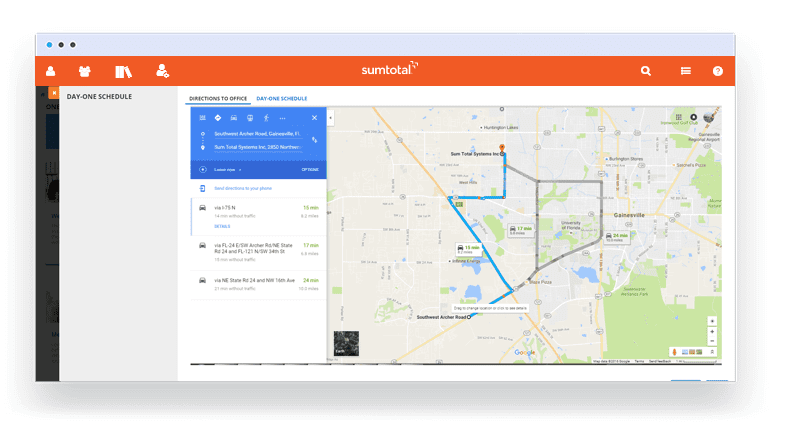Click the Gainesville city label on map

click(629, 215)
